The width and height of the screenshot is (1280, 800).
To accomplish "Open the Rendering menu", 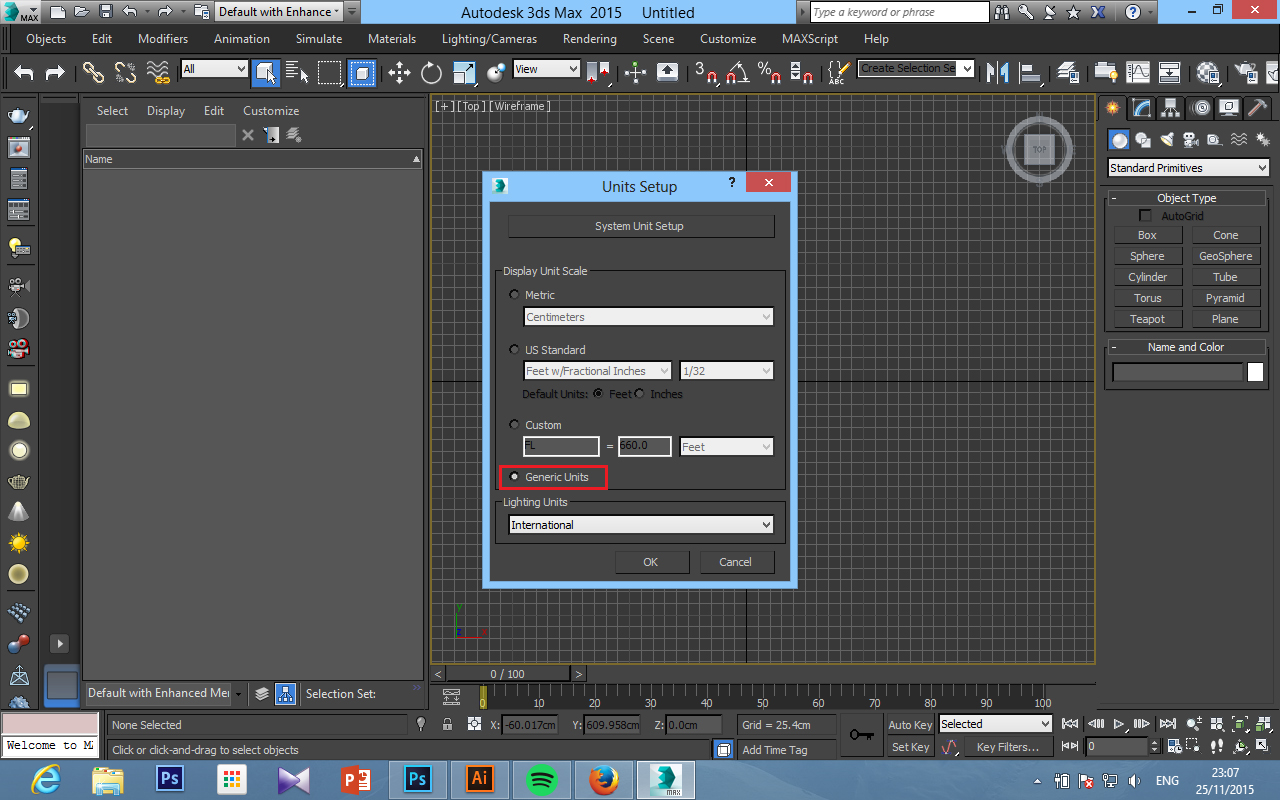I will [x=589, y=39].
